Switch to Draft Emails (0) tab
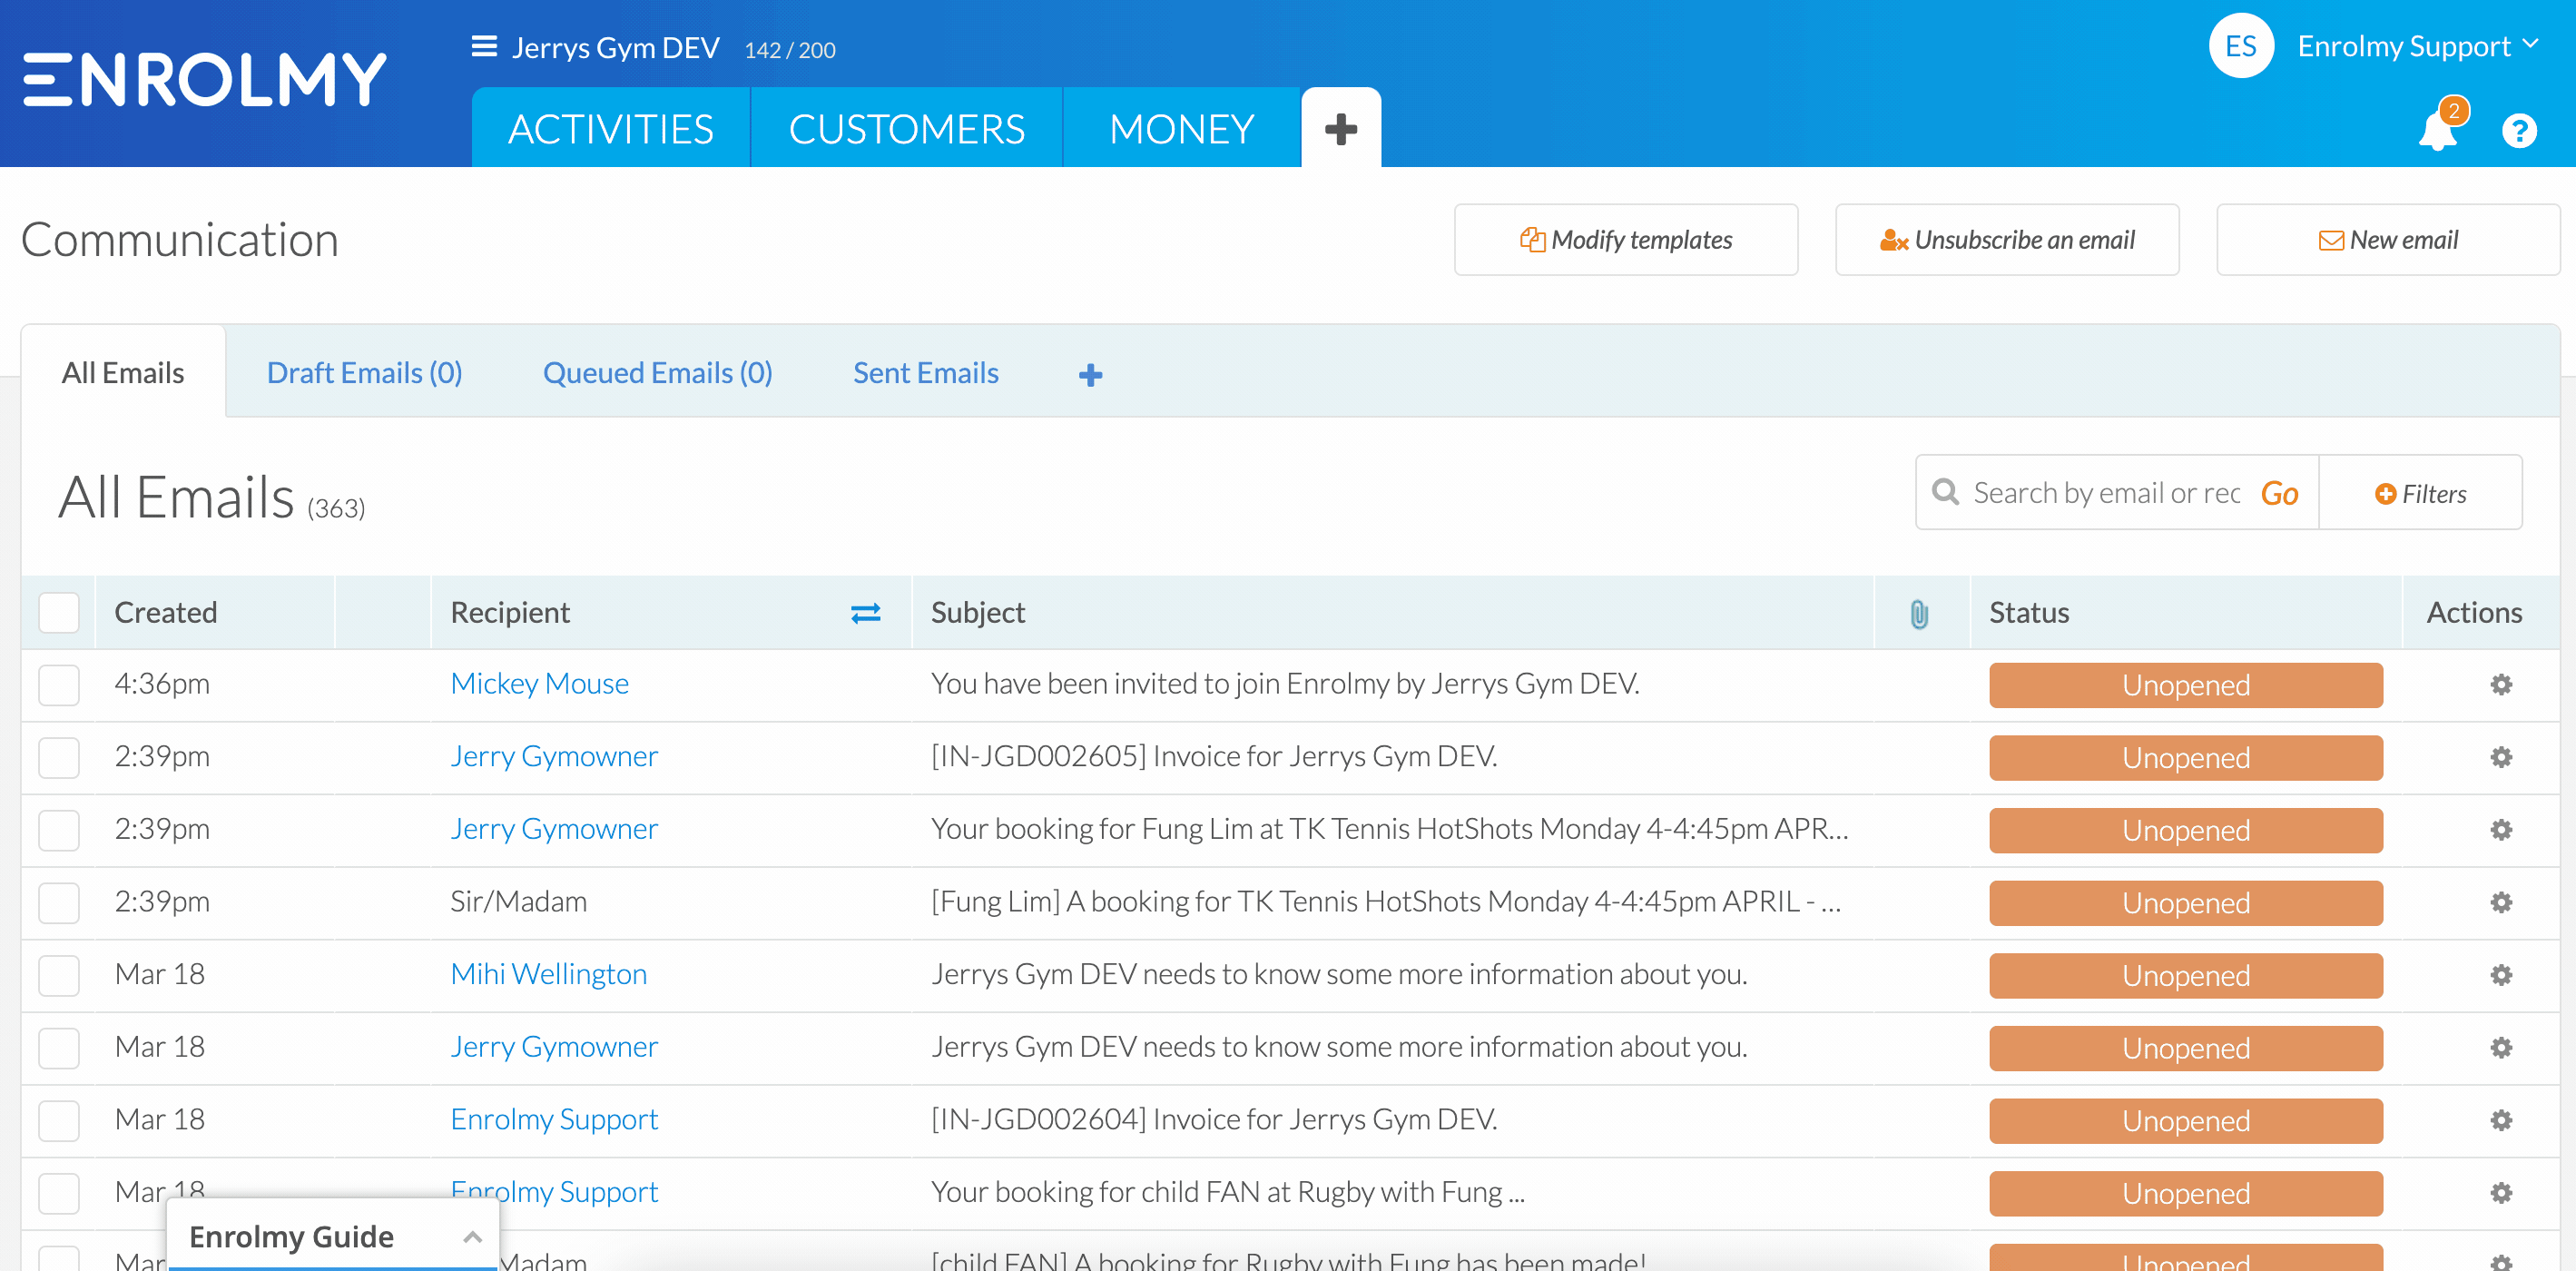2576x1271 pixels. coord(364,373)
